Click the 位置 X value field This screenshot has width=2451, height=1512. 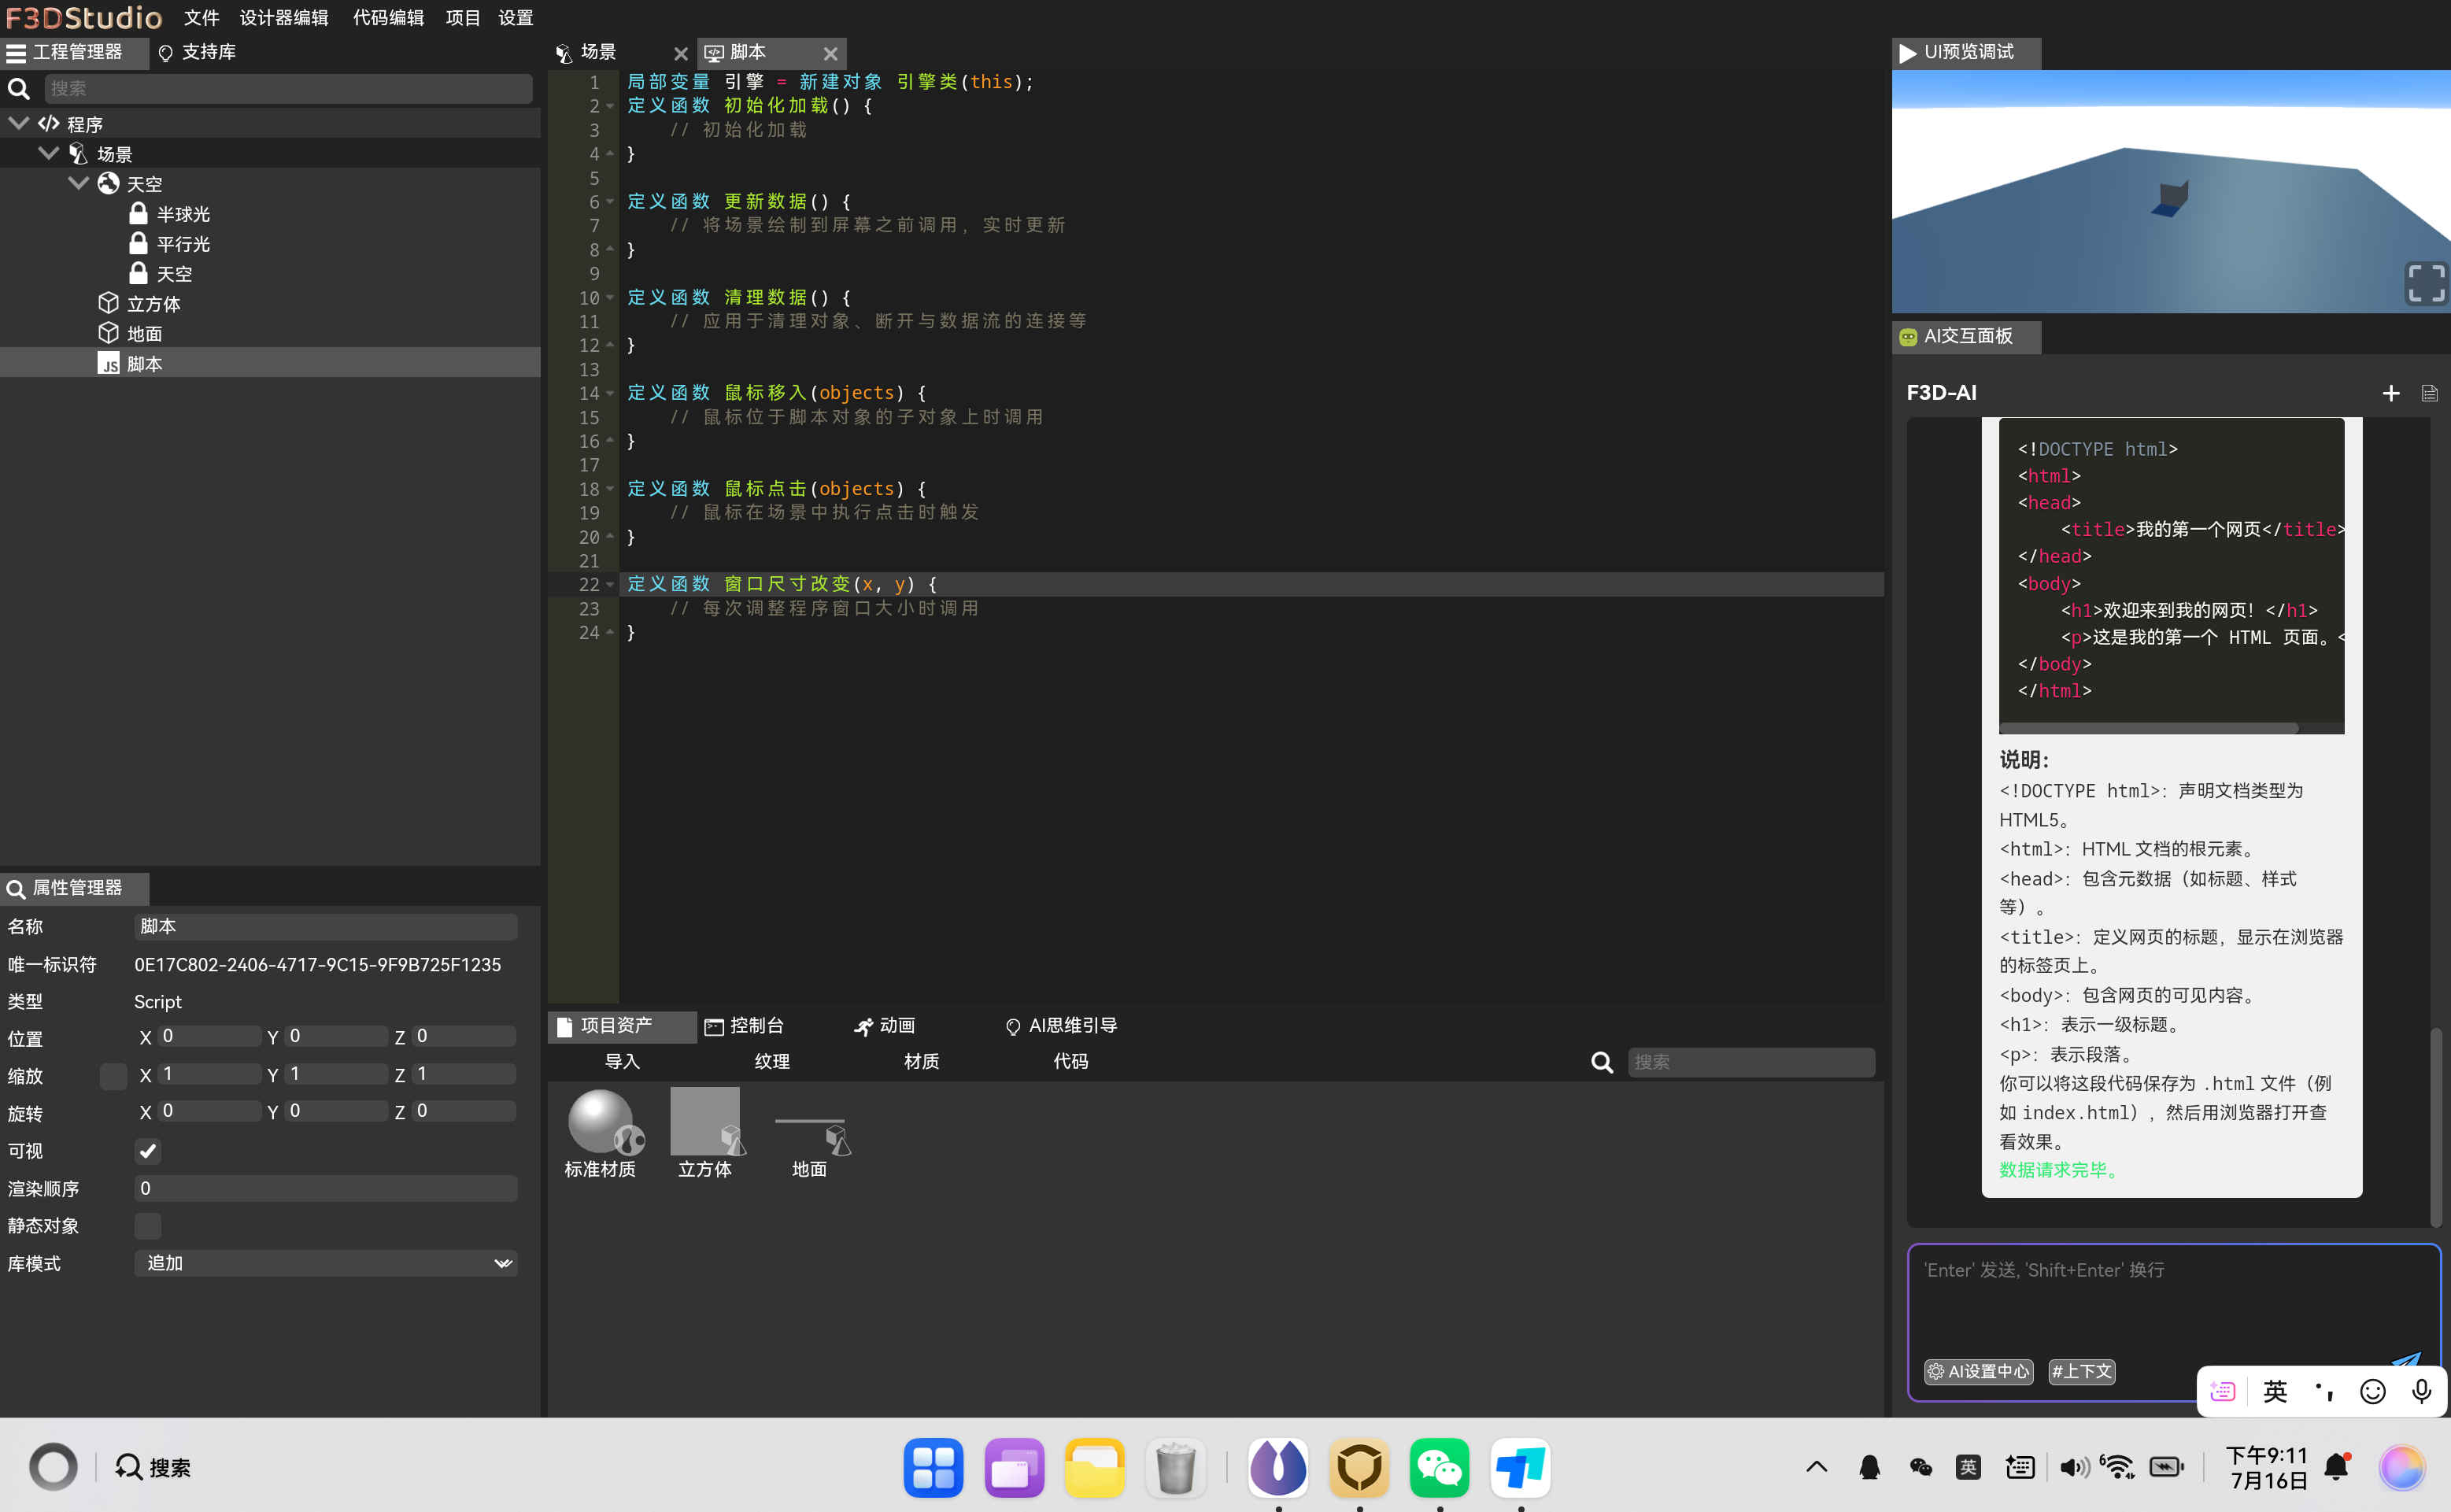(x=209, y=1037)
